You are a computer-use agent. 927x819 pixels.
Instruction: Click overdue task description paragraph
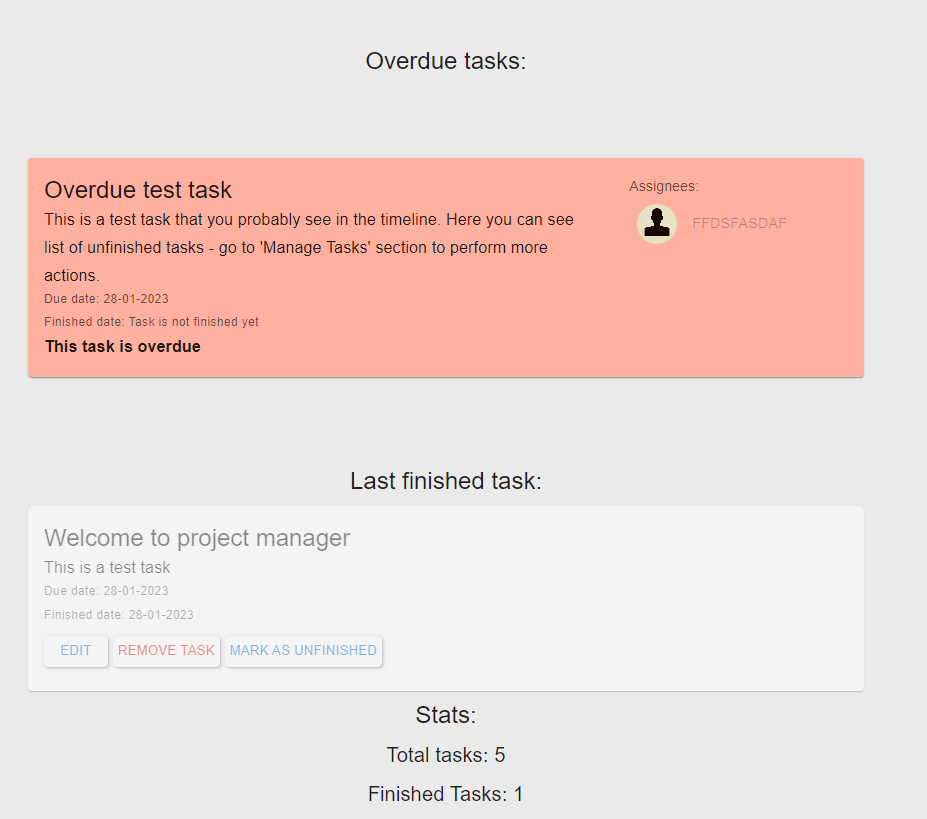[309, 247]
